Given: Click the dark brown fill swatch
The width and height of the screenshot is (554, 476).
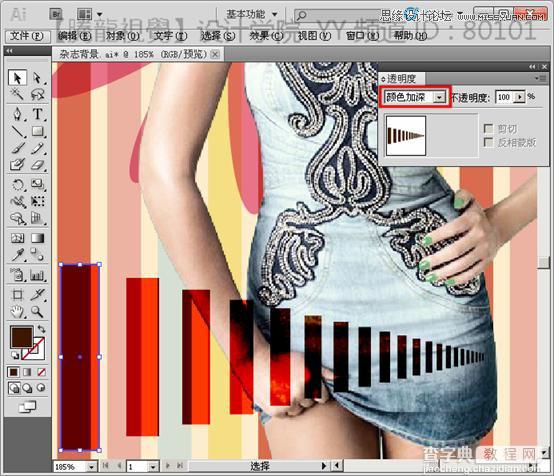Looking at the screenshot, I should coord(22,337).
